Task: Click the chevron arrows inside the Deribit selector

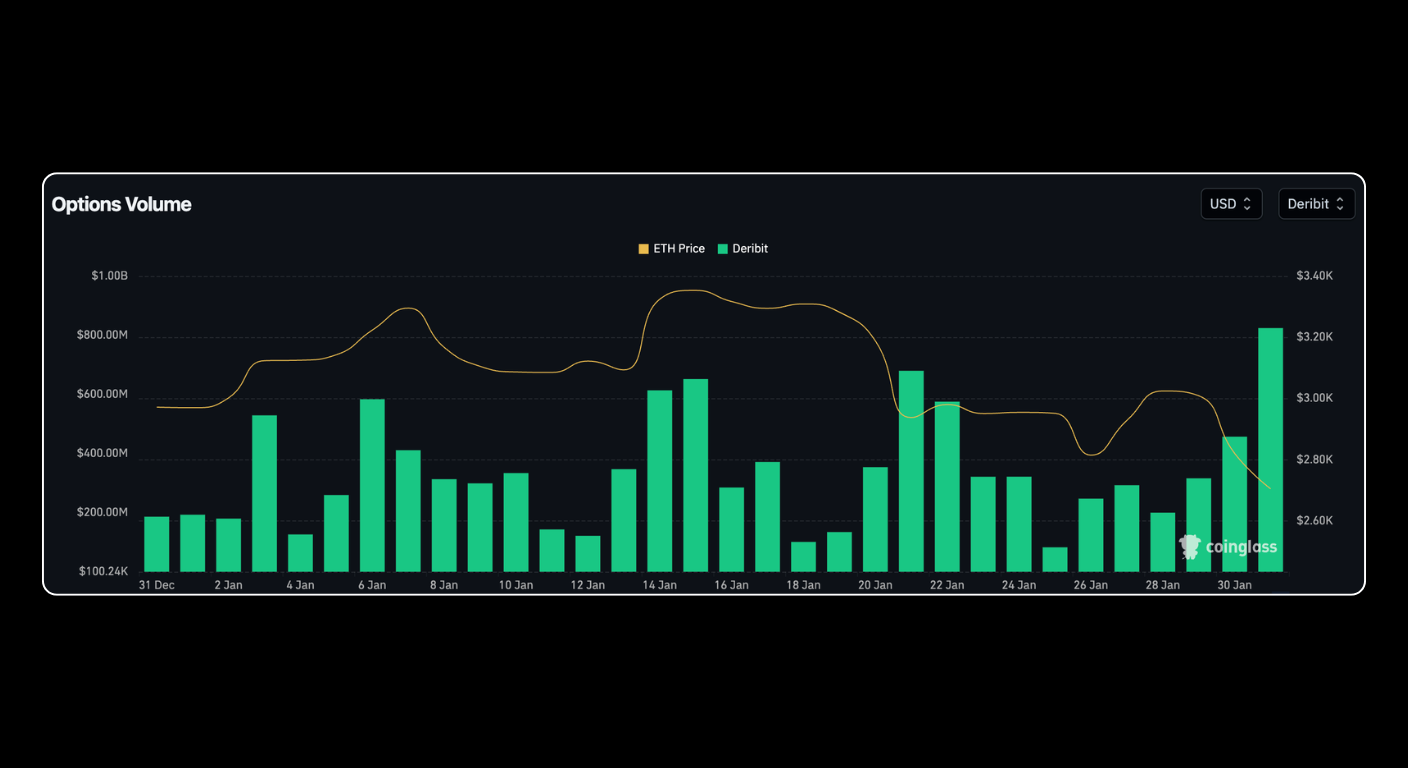Action: [x=1342, y=203]
